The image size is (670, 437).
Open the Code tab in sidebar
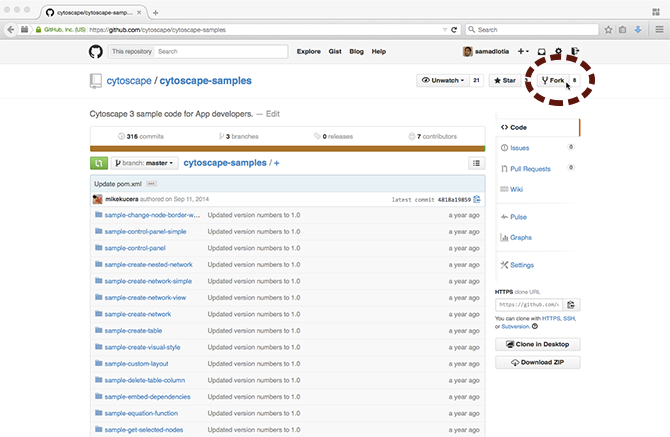coord(538,127)
